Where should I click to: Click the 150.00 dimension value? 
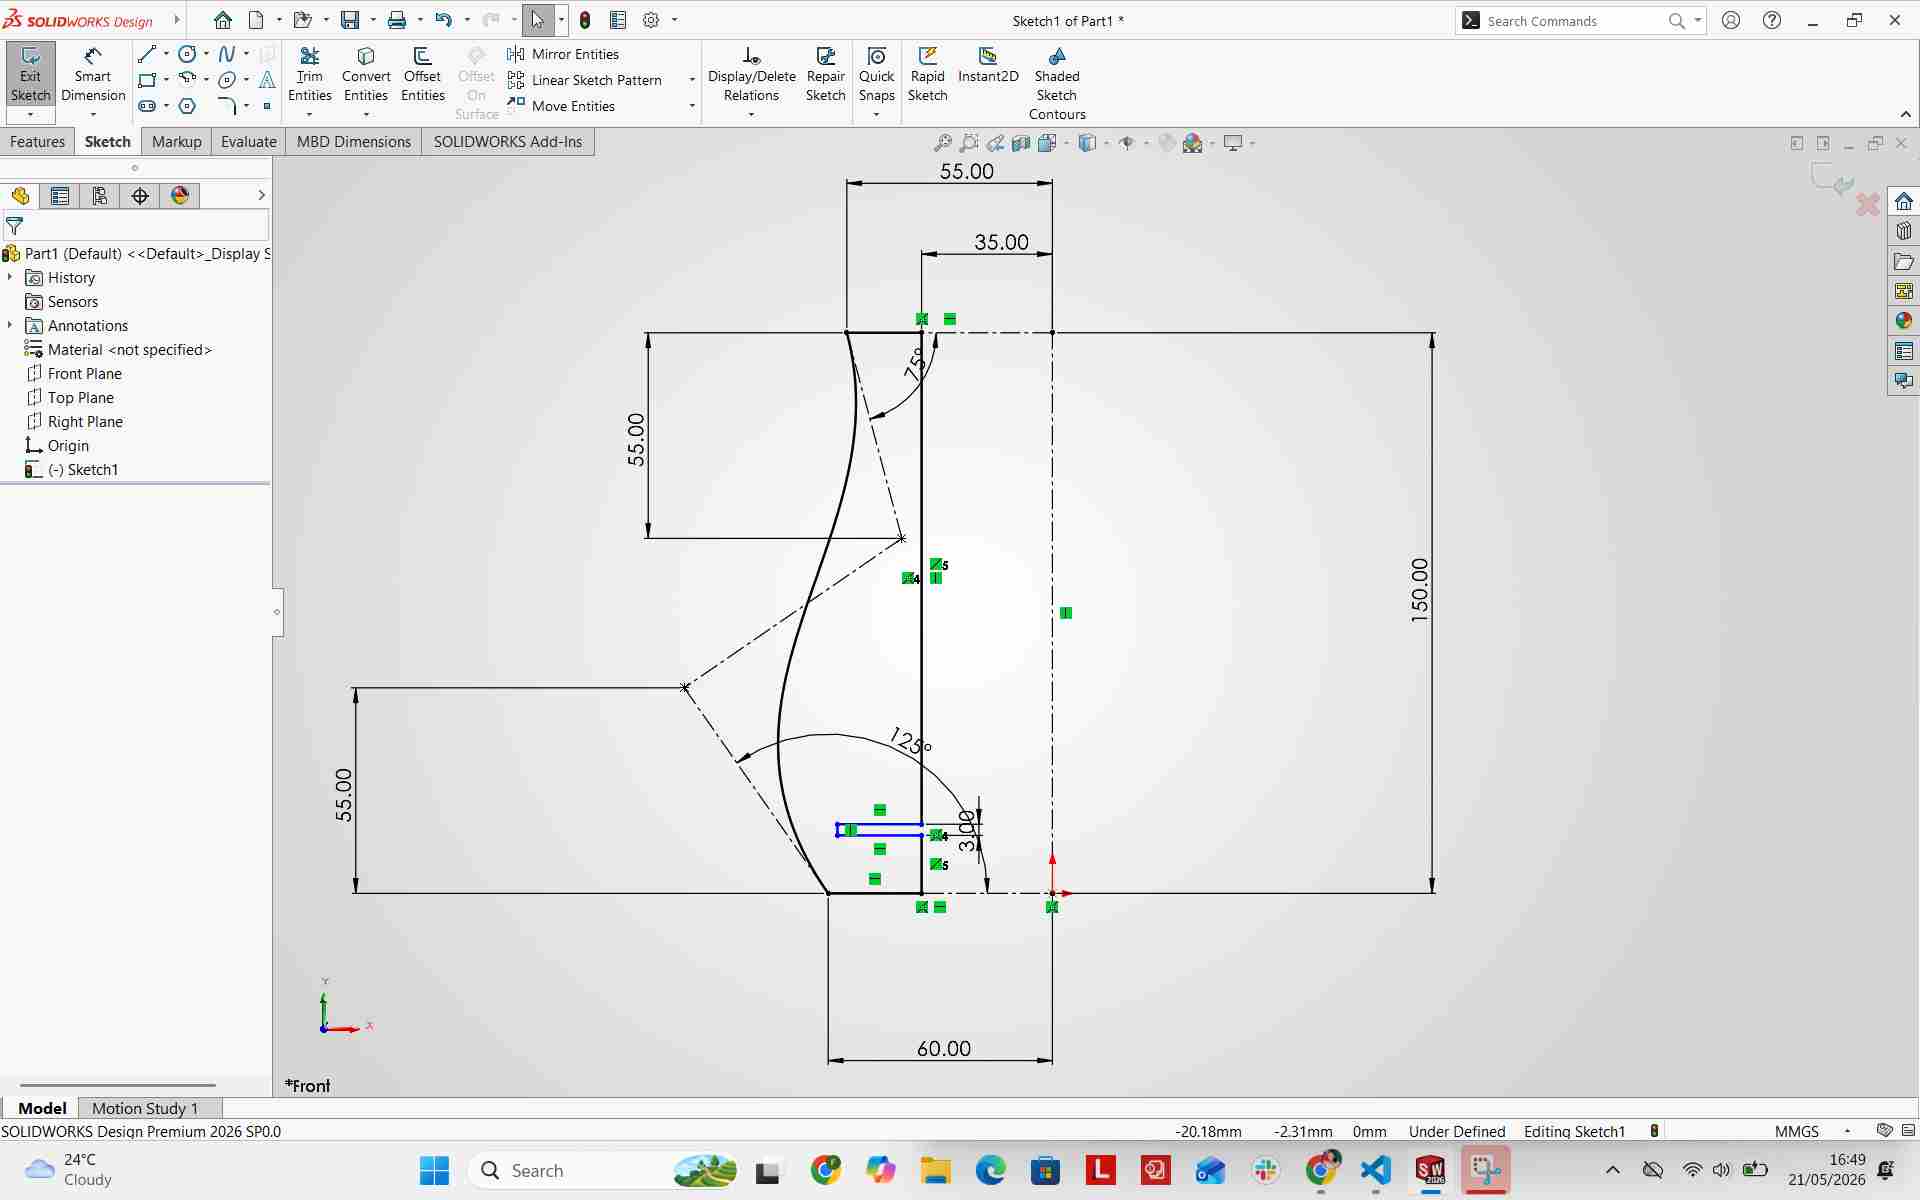(1419, 591)
